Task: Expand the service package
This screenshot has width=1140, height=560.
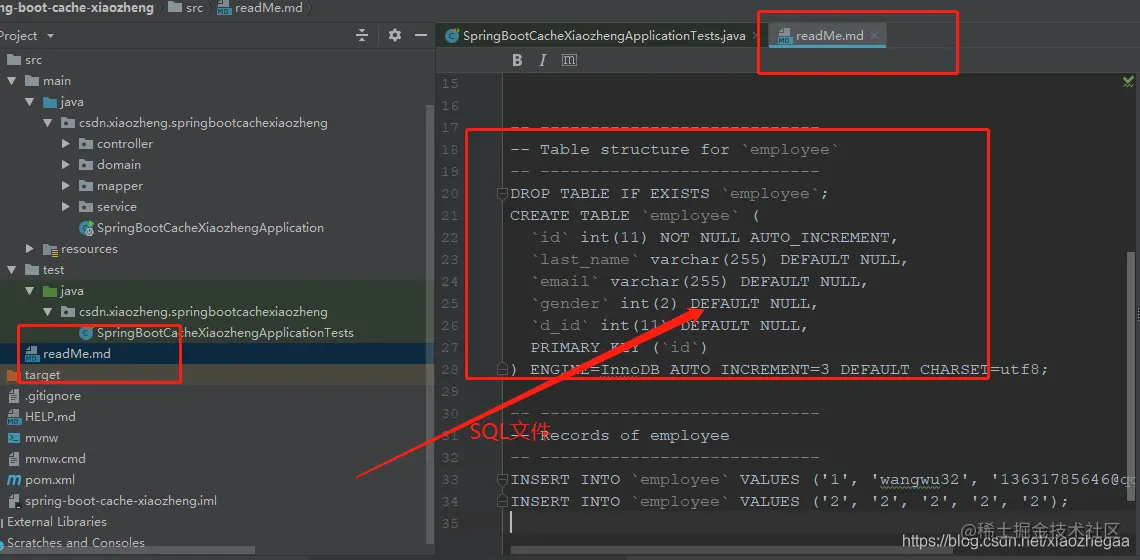Action: 66,207
